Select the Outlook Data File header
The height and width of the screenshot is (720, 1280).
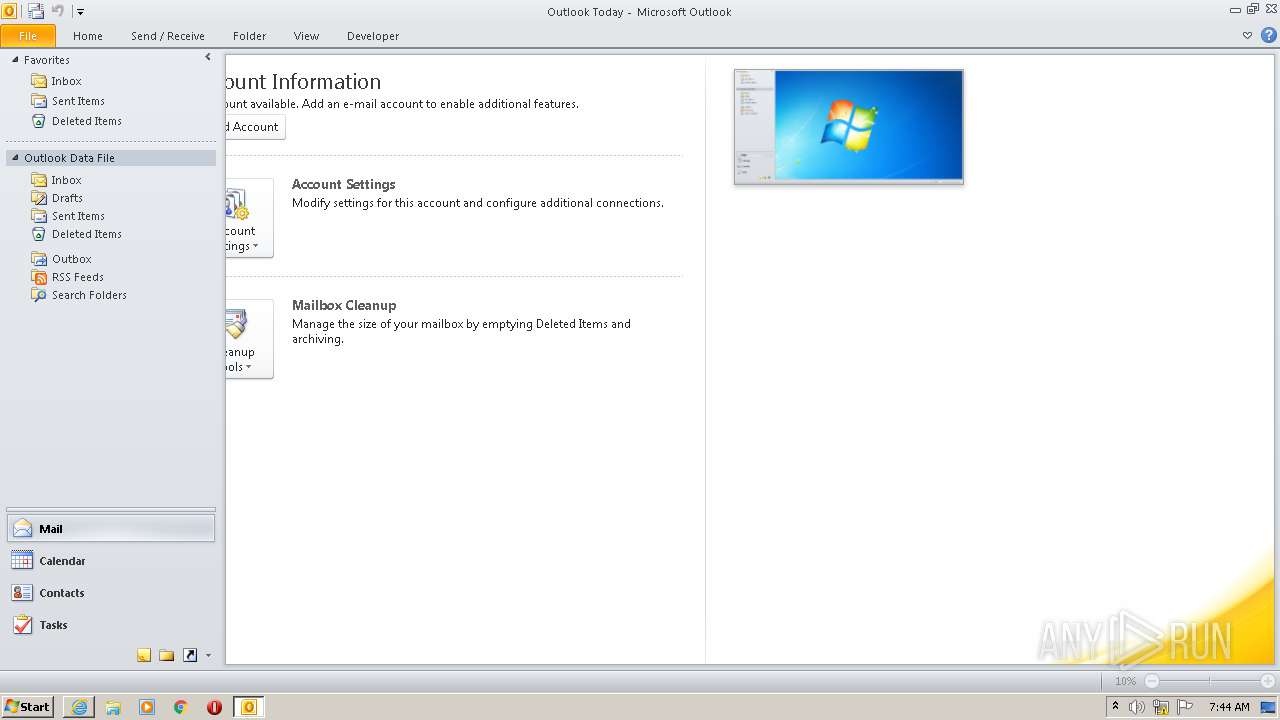coord(111,158)
